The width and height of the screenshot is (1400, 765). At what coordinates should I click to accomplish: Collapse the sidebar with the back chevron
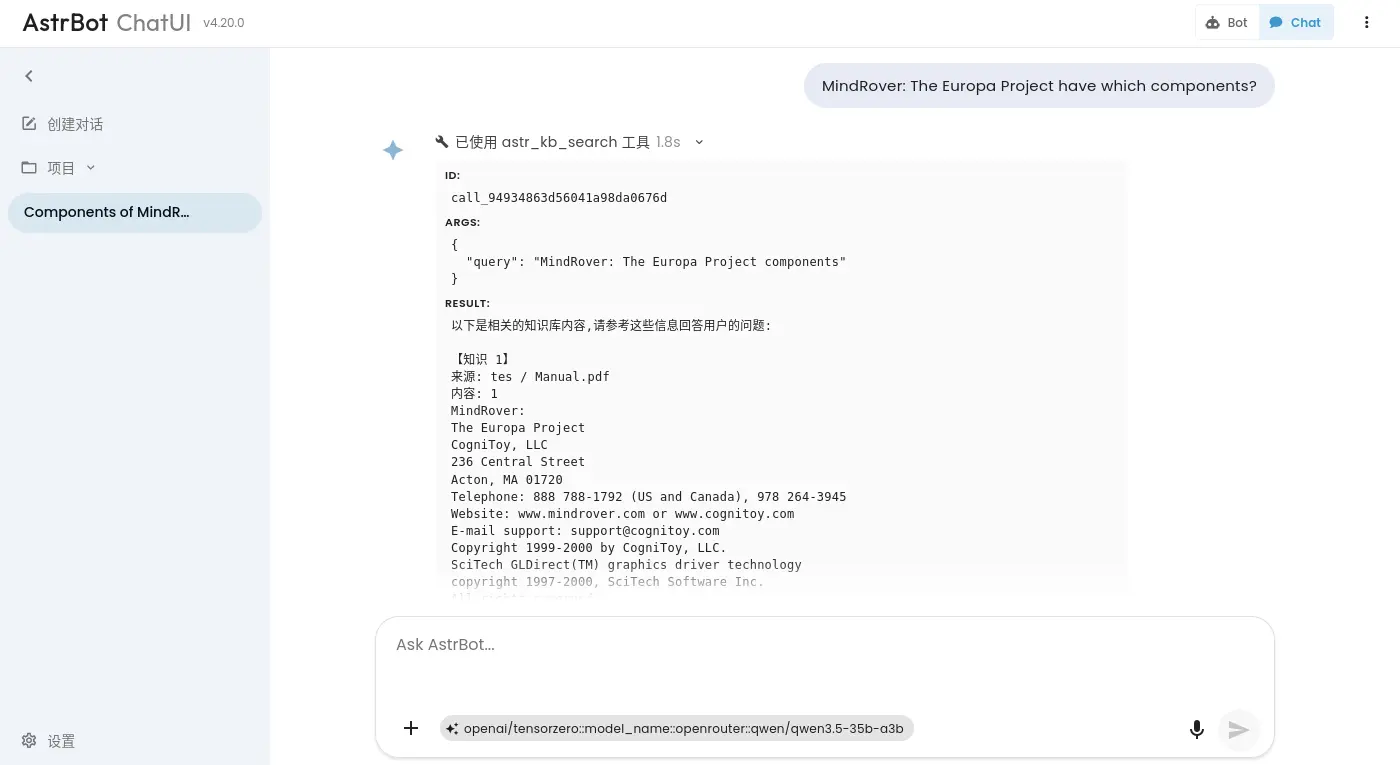[x=29, y=76]
